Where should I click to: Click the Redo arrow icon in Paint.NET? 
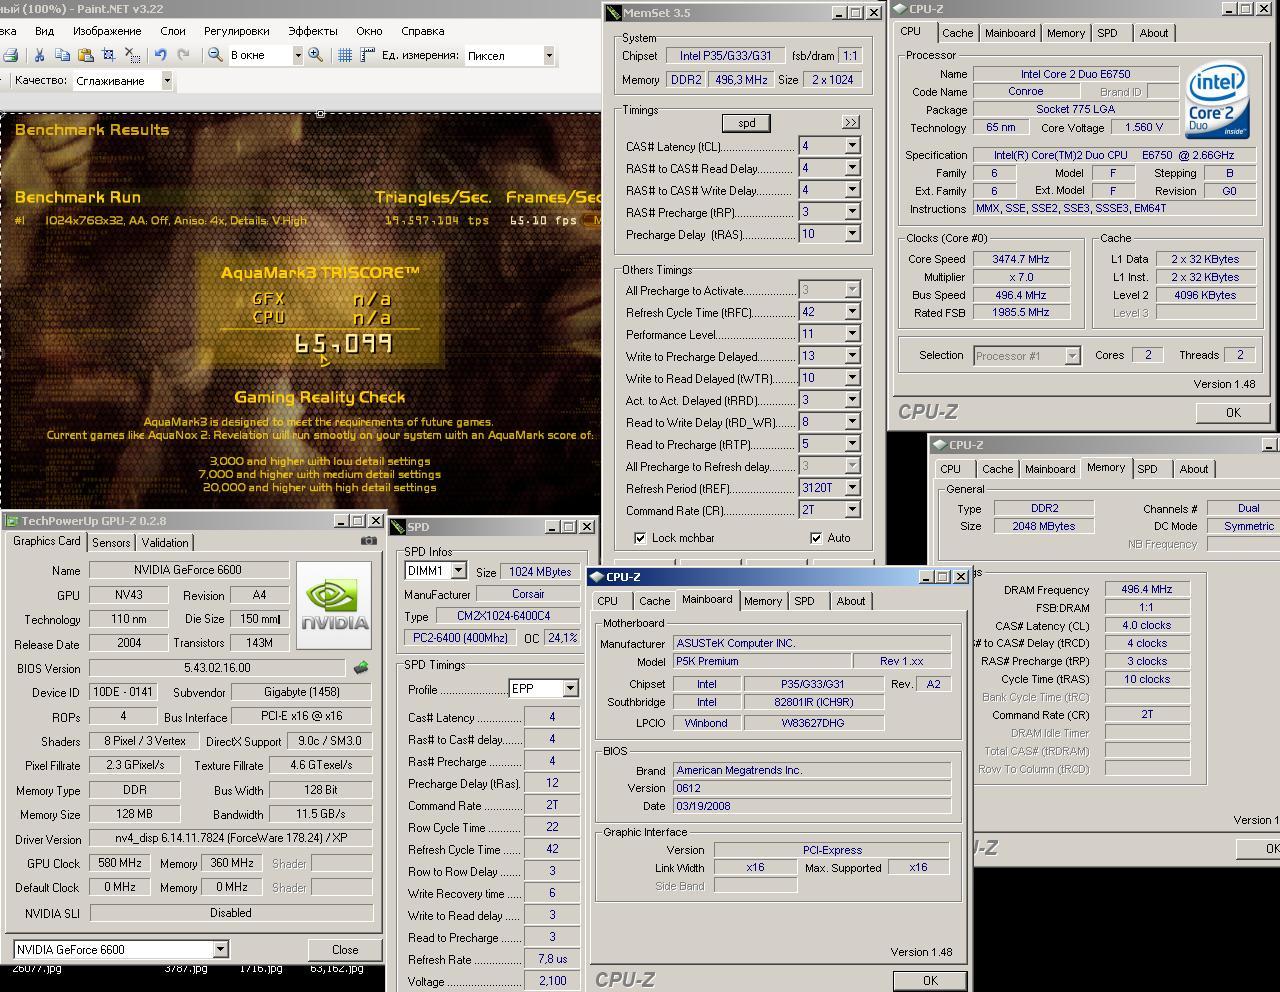point(183,56)
